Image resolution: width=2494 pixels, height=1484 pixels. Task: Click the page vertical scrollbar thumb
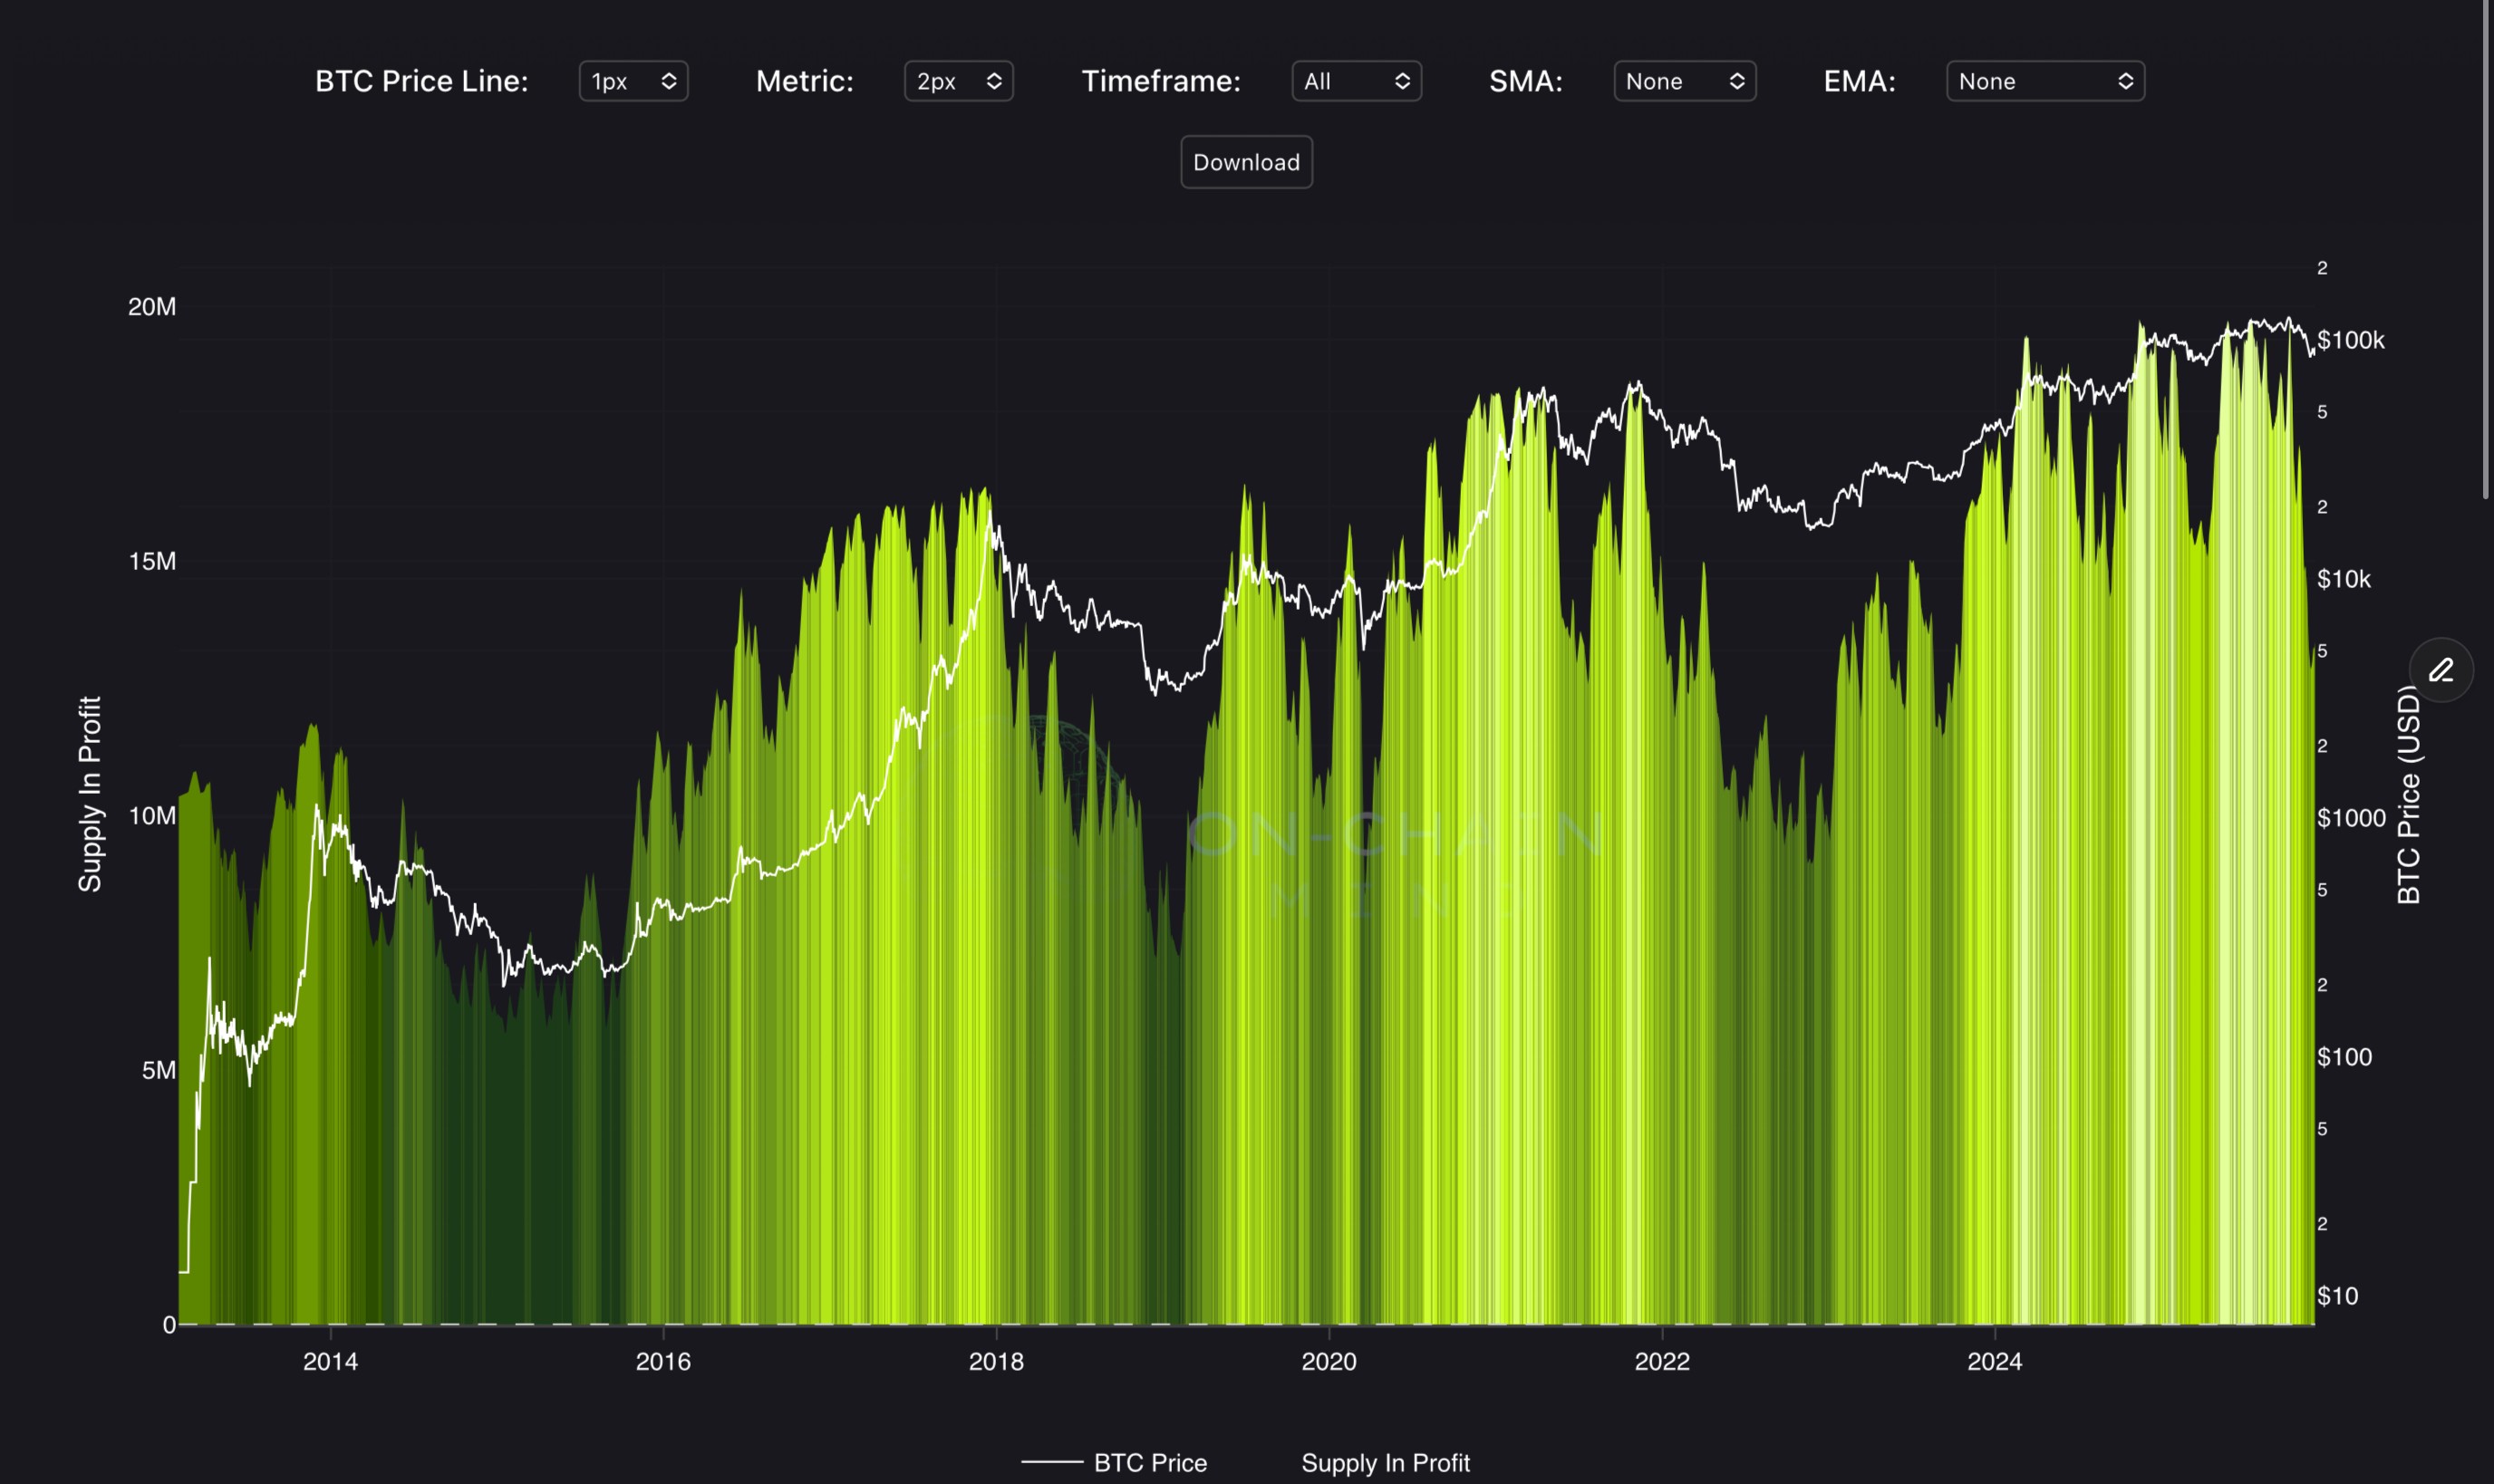tap(2486, 250)
